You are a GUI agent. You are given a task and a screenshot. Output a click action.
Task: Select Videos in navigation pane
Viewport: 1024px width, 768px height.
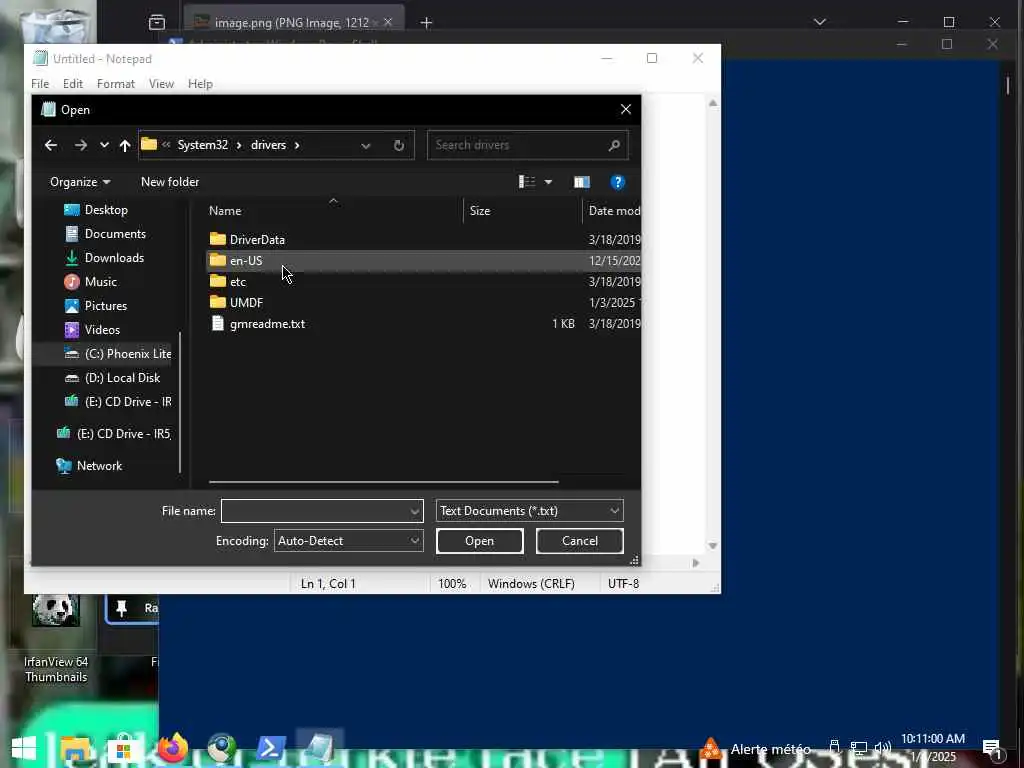click(102, 330)
